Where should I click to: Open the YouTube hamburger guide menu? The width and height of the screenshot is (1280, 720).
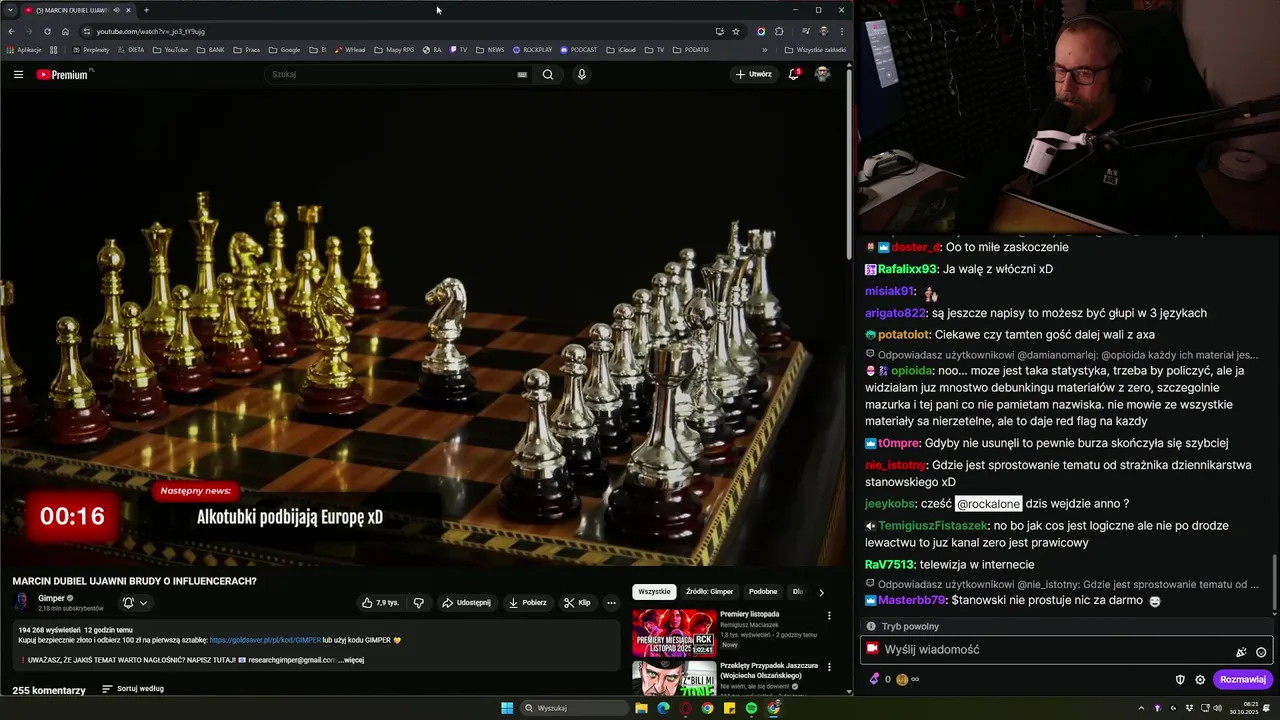pyautogui.click(x=18, y=74)
